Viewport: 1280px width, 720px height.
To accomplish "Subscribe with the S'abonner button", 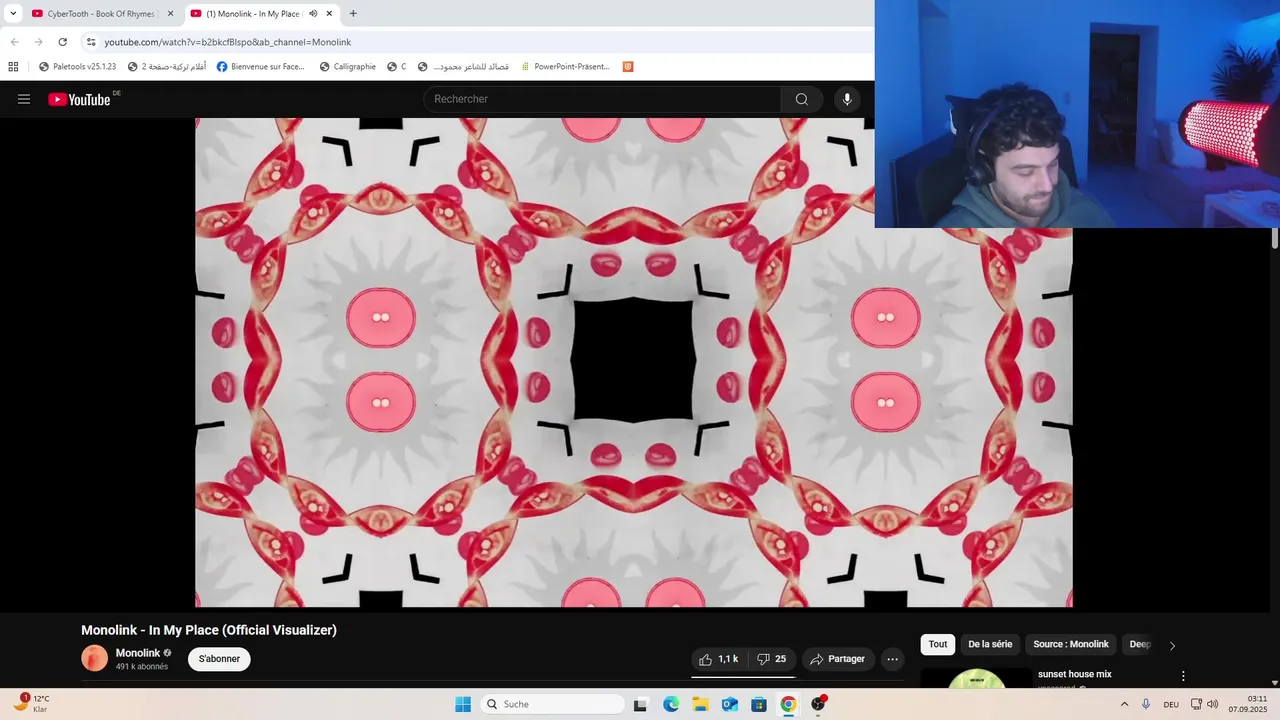I will (x=219, y=659).
